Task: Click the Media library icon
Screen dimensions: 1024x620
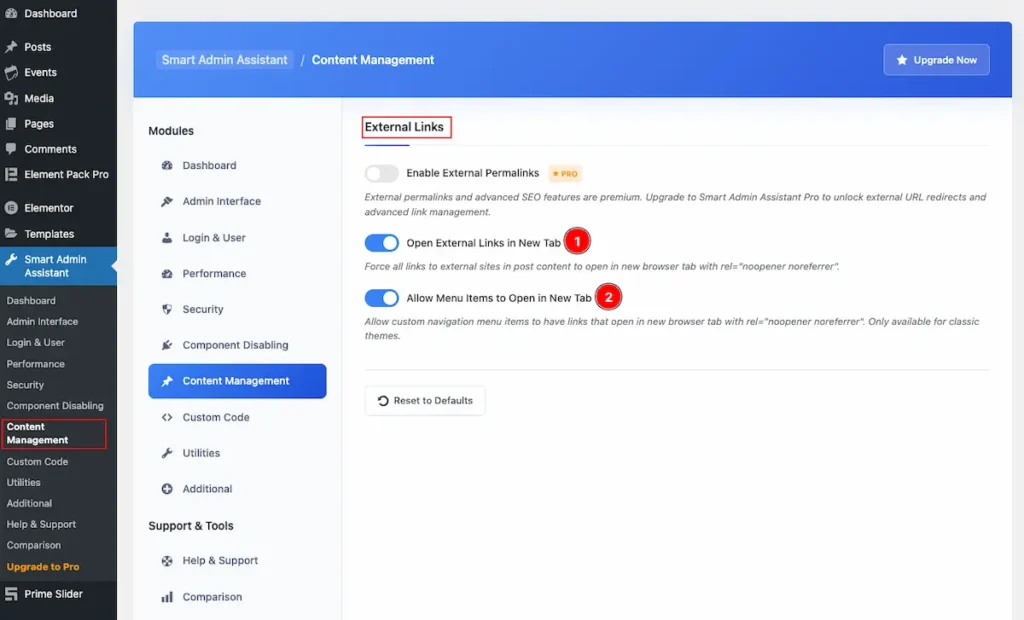Action: click(x=10, y=98)
